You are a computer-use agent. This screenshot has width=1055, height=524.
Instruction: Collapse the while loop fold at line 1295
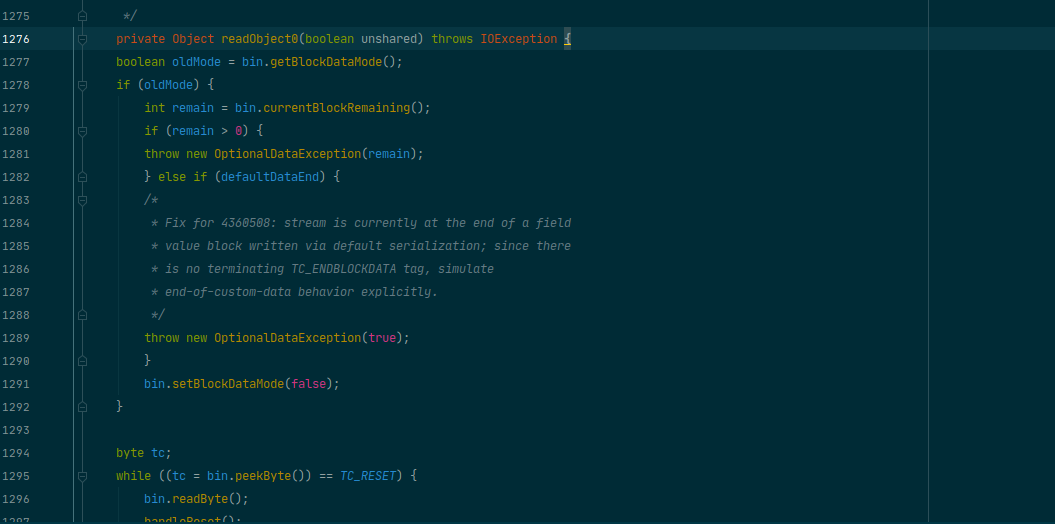coord(82,476)
